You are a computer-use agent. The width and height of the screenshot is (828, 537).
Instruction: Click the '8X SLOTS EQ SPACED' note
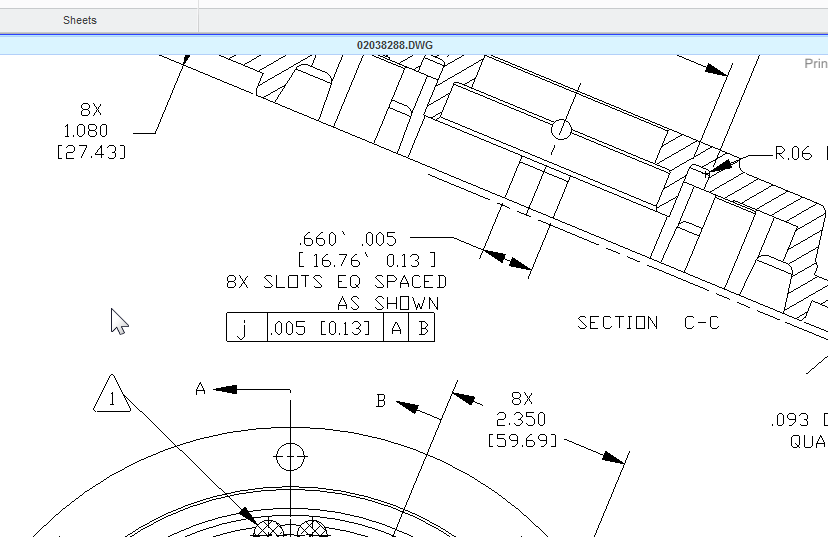[336, 282]
